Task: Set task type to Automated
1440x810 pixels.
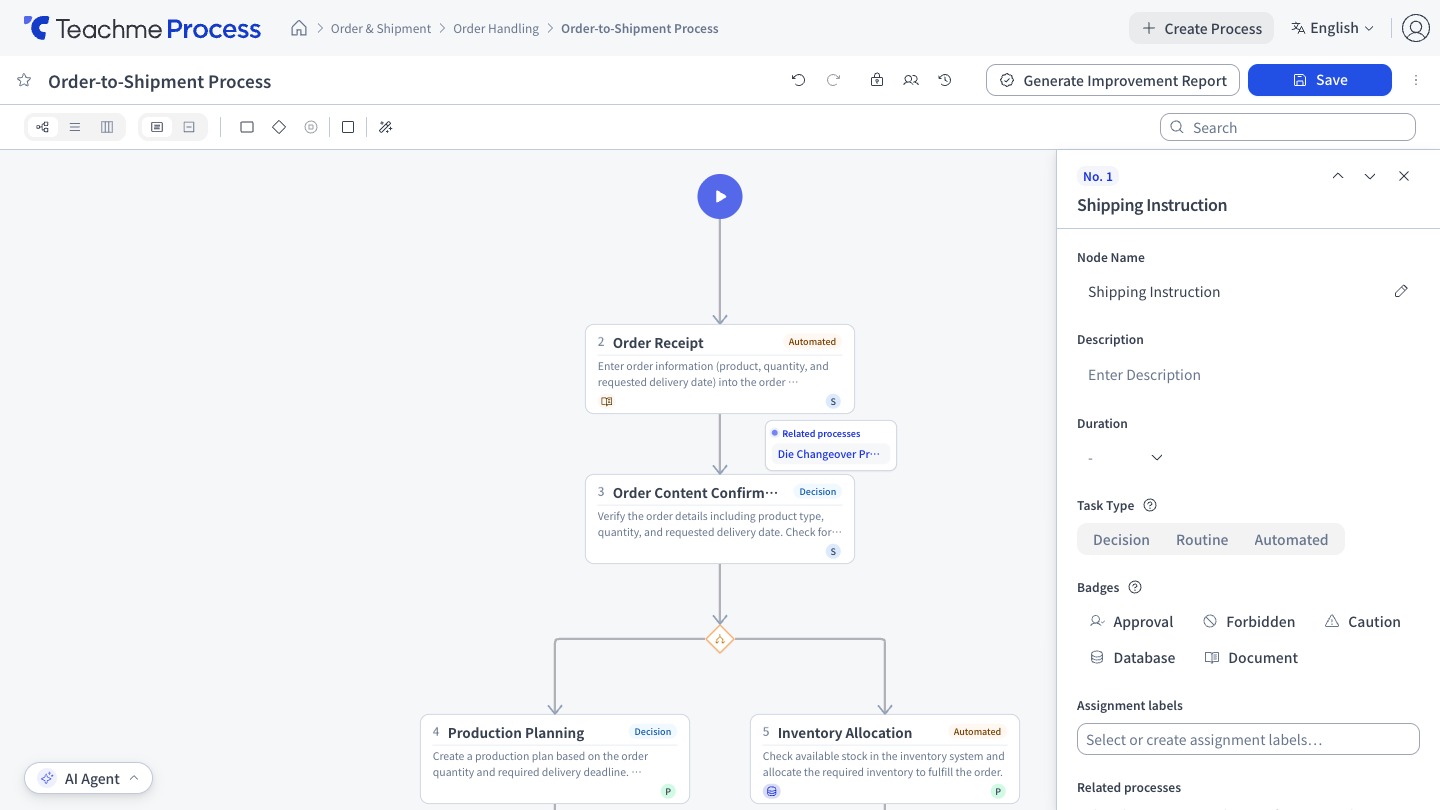Action: 1291,540
